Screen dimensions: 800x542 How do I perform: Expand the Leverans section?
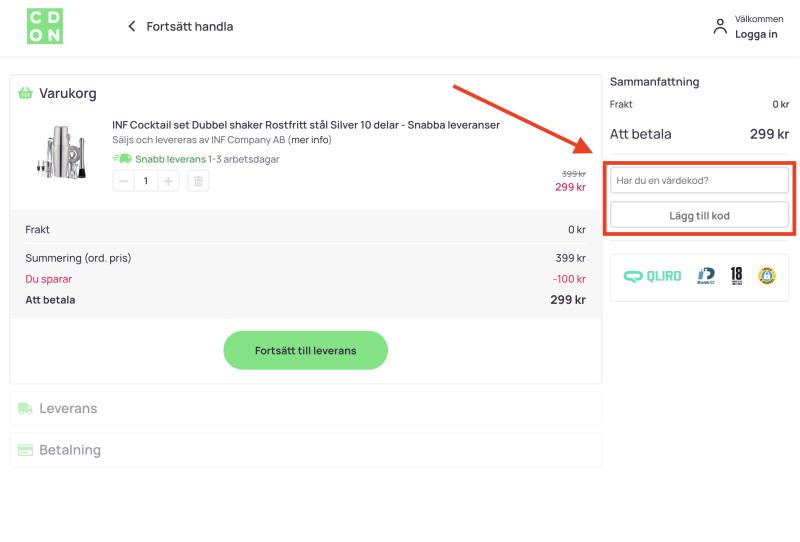coord(306,408)
